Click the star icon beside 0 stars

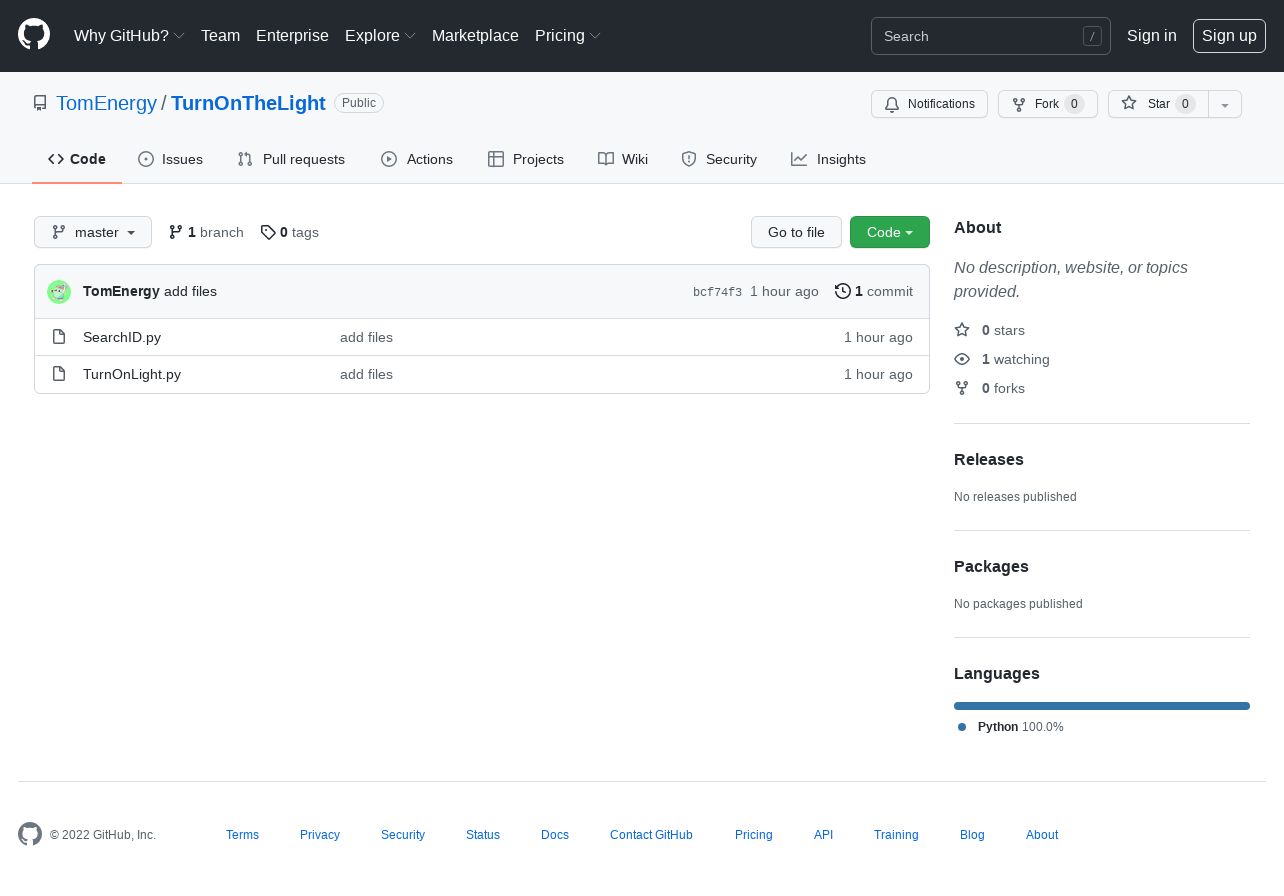click(962, 330)
